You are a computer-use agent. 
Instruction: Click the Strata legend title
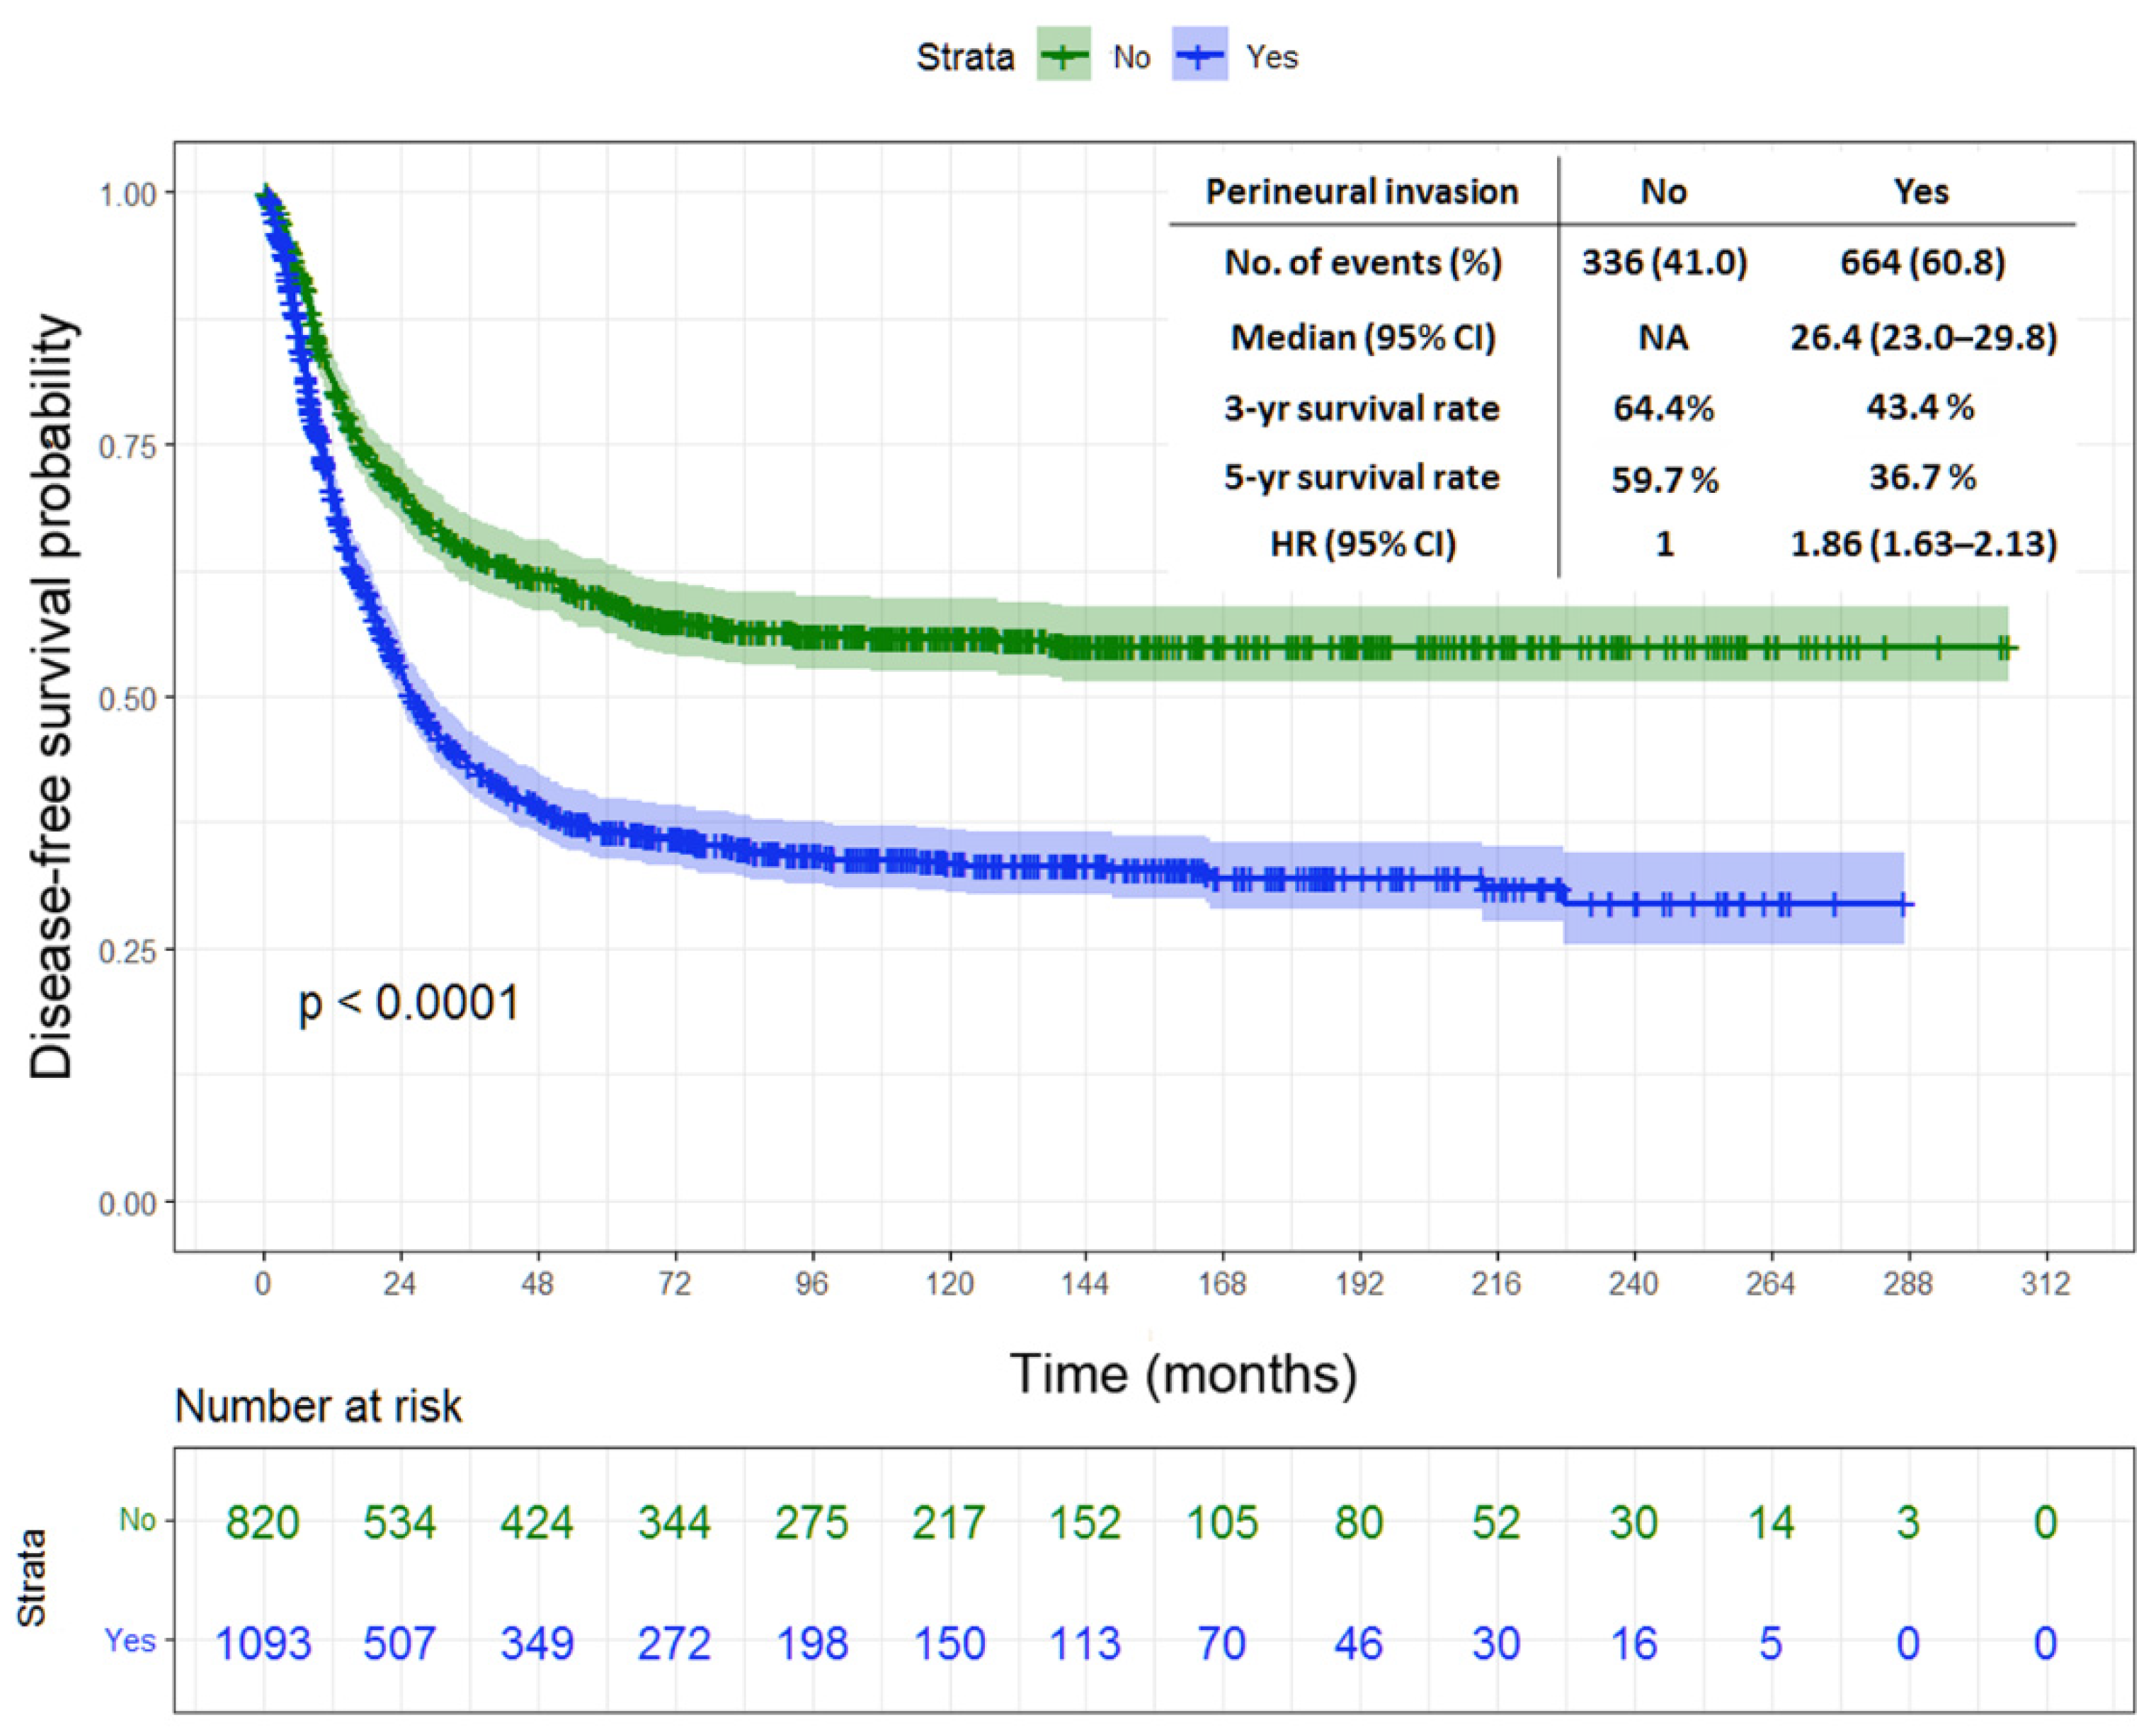pos(965,57)
